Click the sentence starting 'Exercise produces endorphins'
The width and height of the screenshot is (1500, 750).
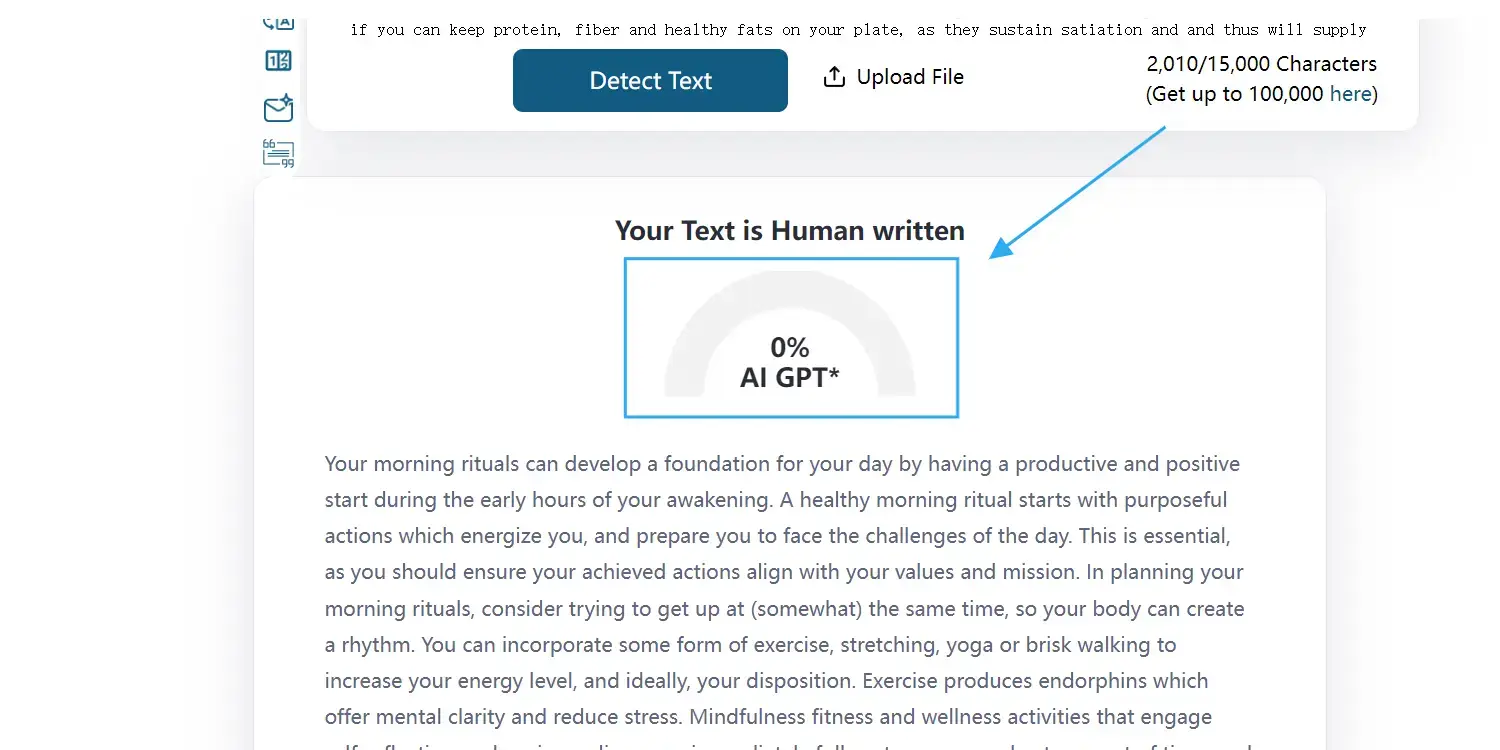[1035, 681]
